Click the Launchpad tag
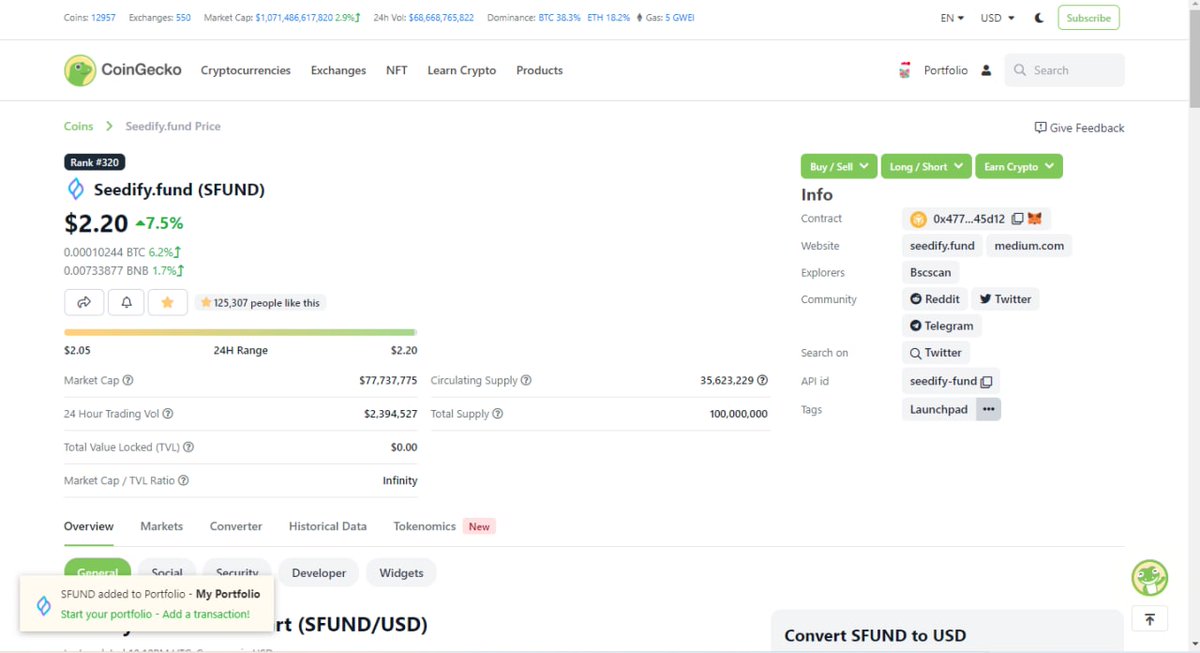 click(x=939, y=409)
